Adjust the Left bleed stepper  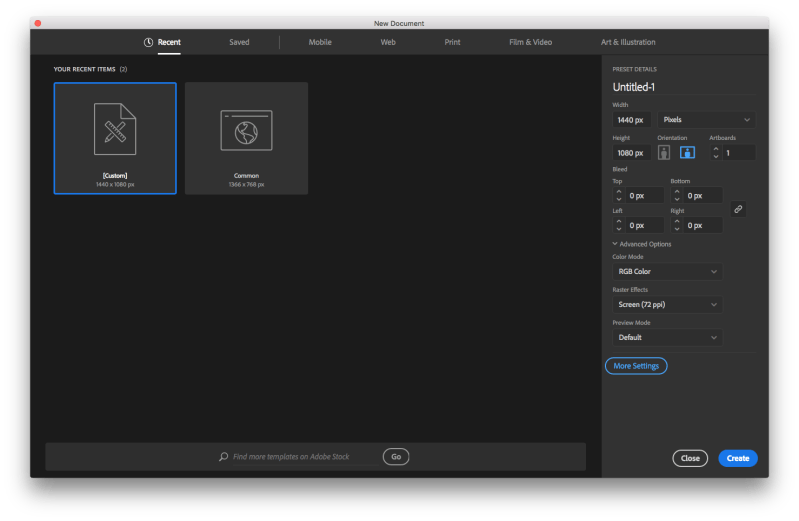(619, 225)
